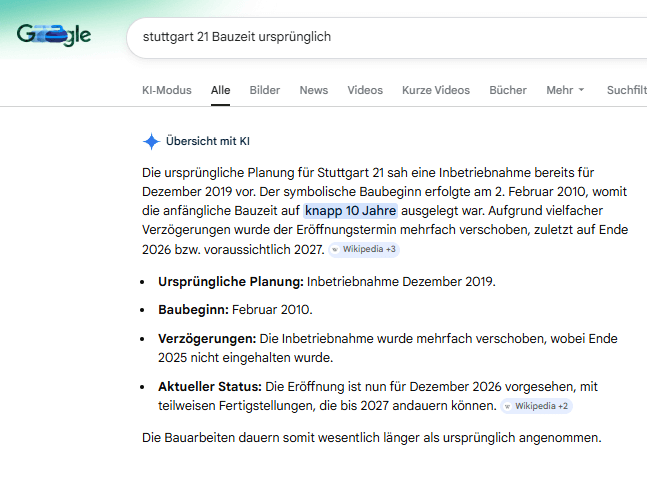Image resolution: width=647 pixels, height=487 pixels.
Task: Click the 'Baubeginn' bullet point
Action: [x=235, y=309]
